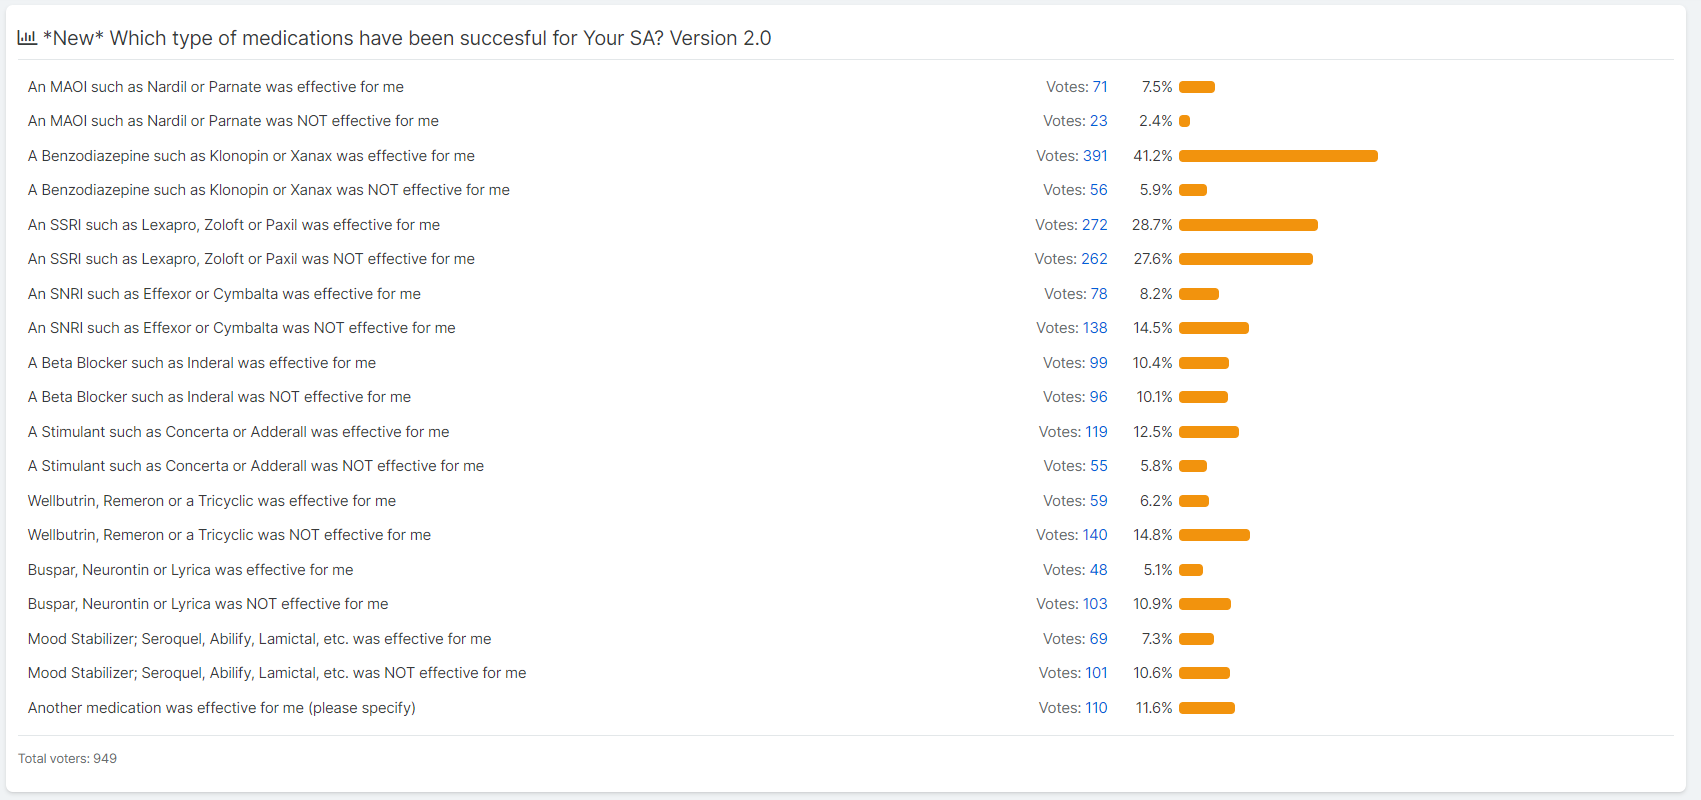This screenshot has width=1701, height=800.
Task: Click the 119 votes link for Stimulant effective
Action: tap(1096, 432)
